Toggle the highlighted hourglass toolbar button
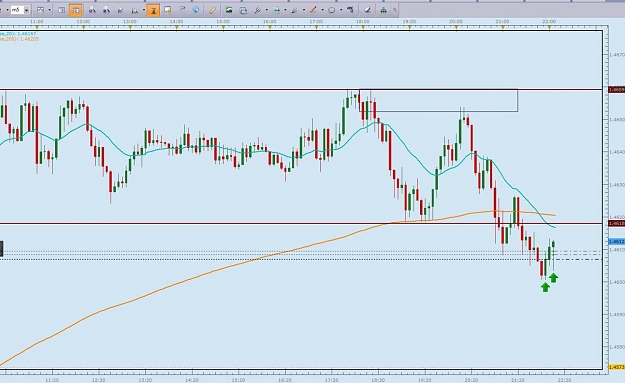 [x=153, y=10]
